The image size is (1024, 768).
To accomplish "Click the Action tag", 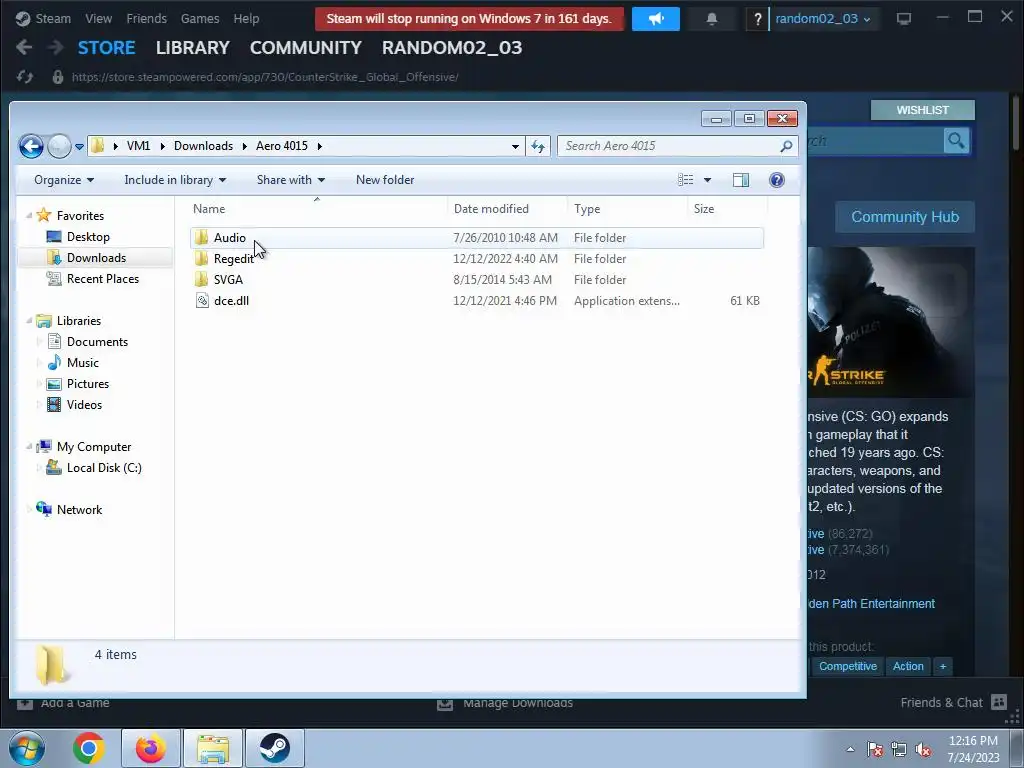I will (x=908, y=666).
